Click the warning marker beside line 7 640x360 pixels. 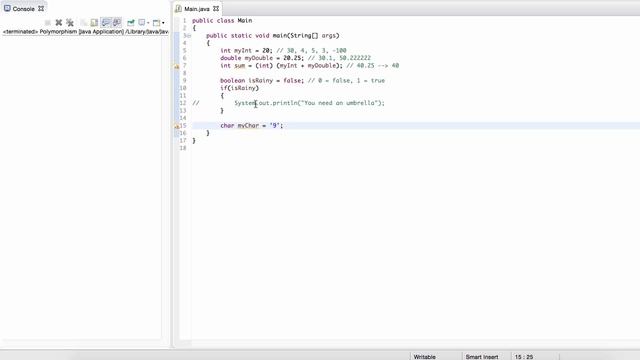177,66
